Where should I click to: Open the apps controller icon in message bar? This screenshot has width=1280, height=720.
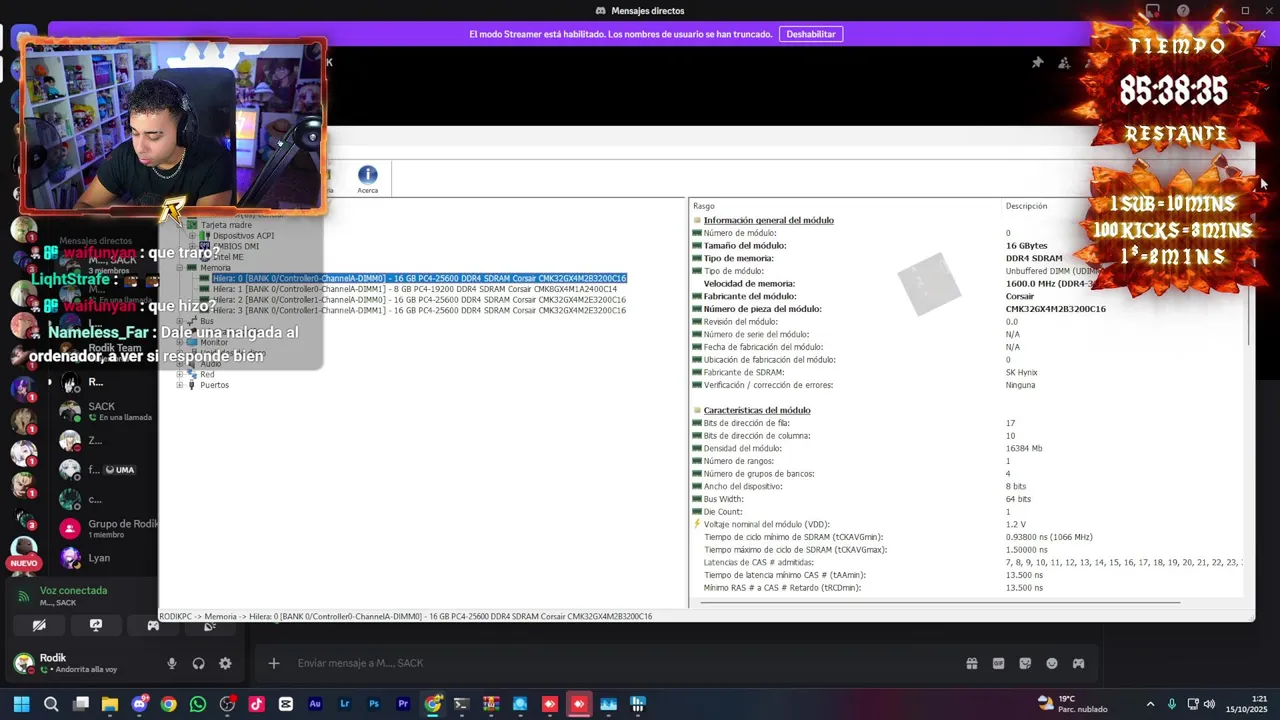1078,663
